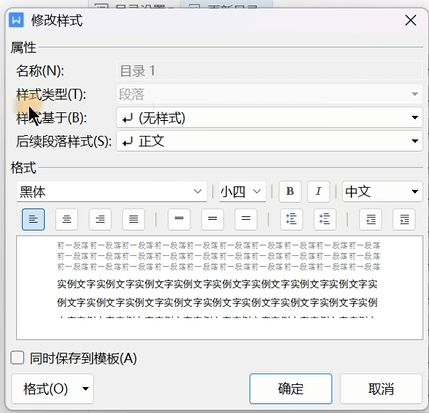Open the 样式类型 段落 dropdown

[269, 94]
